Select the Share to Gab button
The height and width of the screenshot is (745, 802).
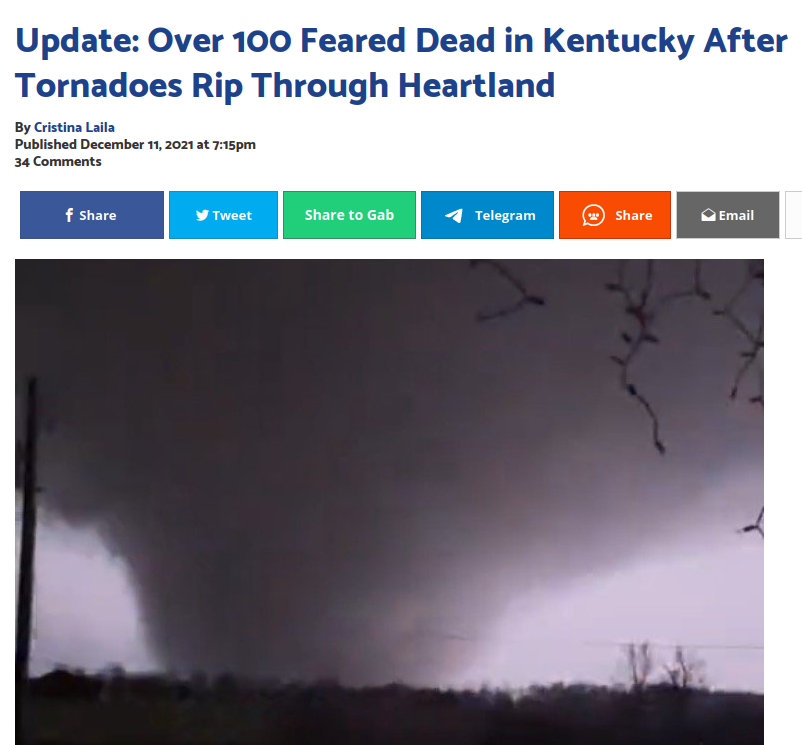click(x=349, y=215)
